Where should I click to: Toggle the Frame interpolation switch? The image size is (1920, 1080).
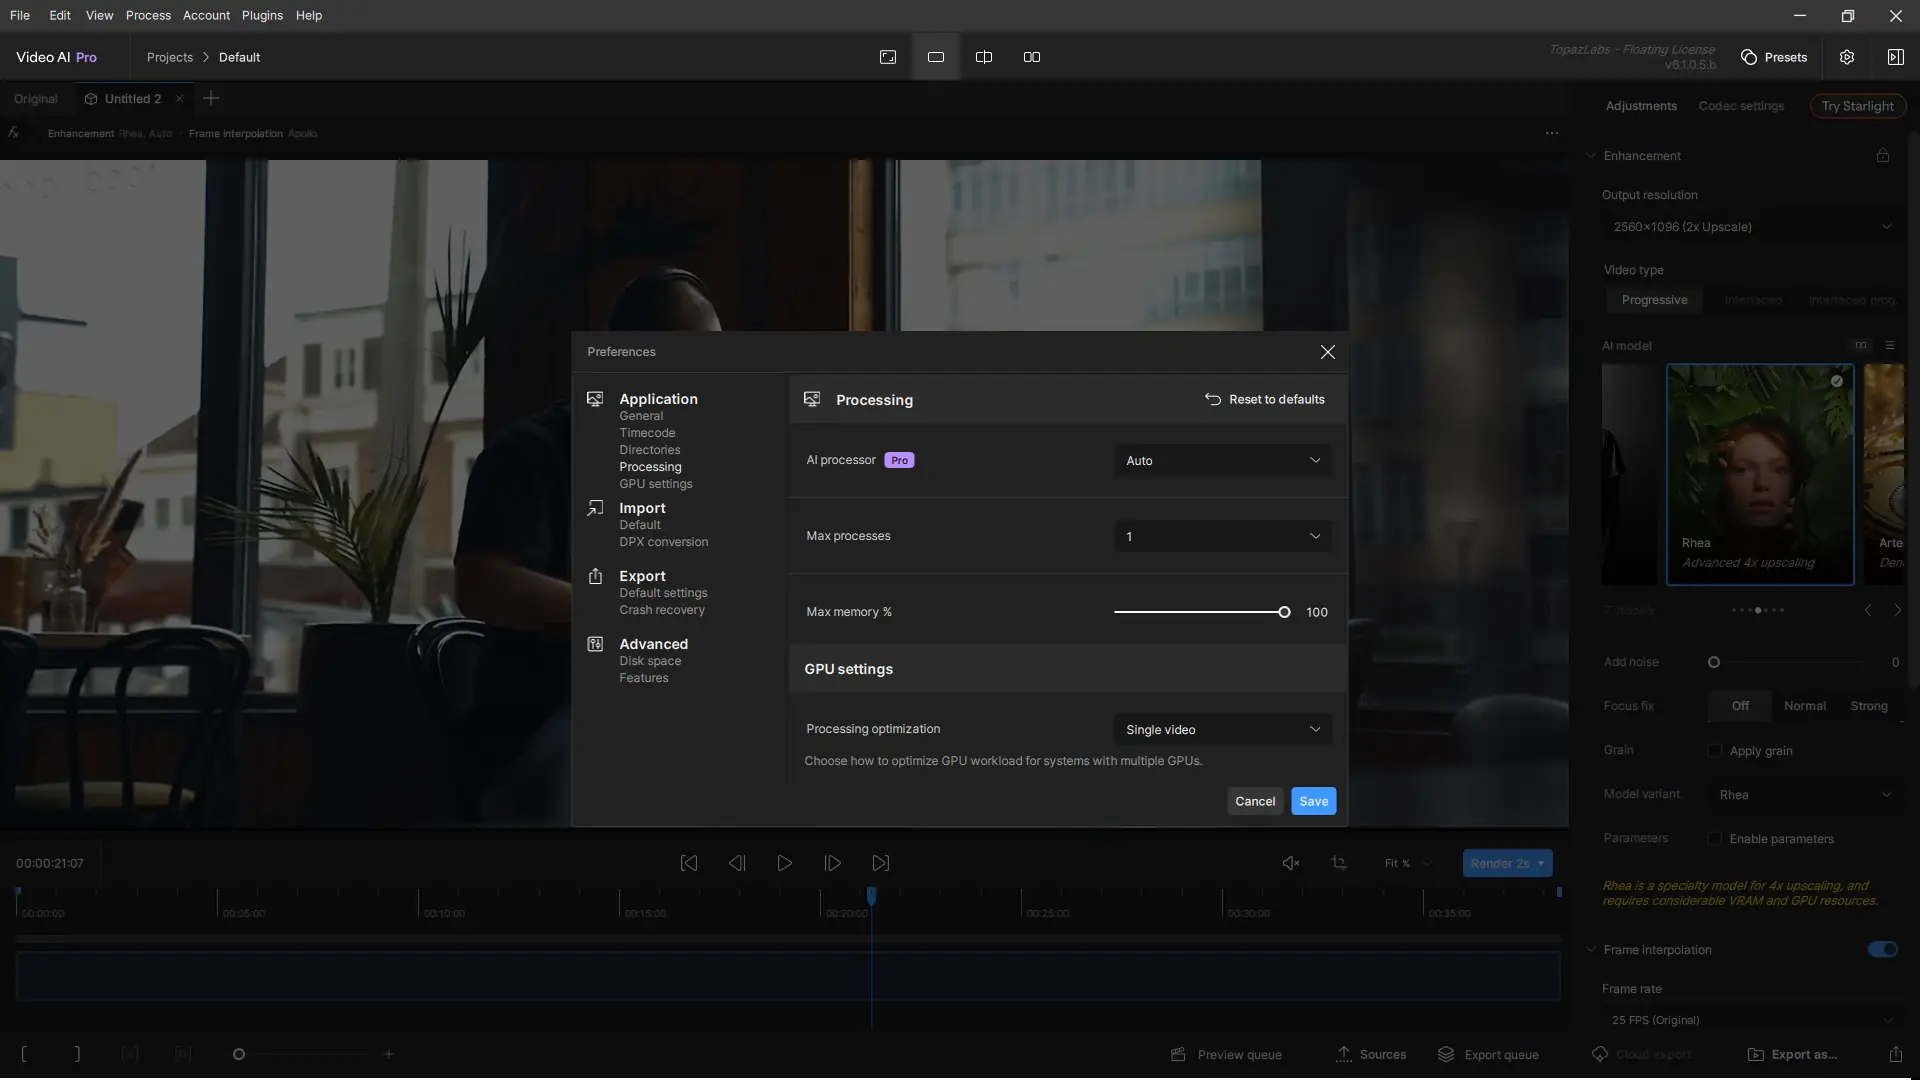pos(1882,950)
